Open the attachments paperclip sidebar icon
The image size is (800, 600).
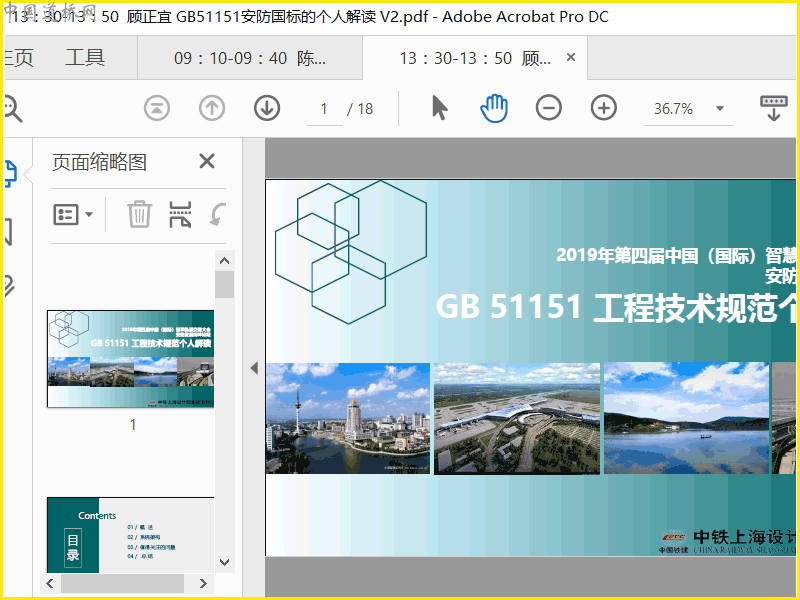(x=10, y=286)
